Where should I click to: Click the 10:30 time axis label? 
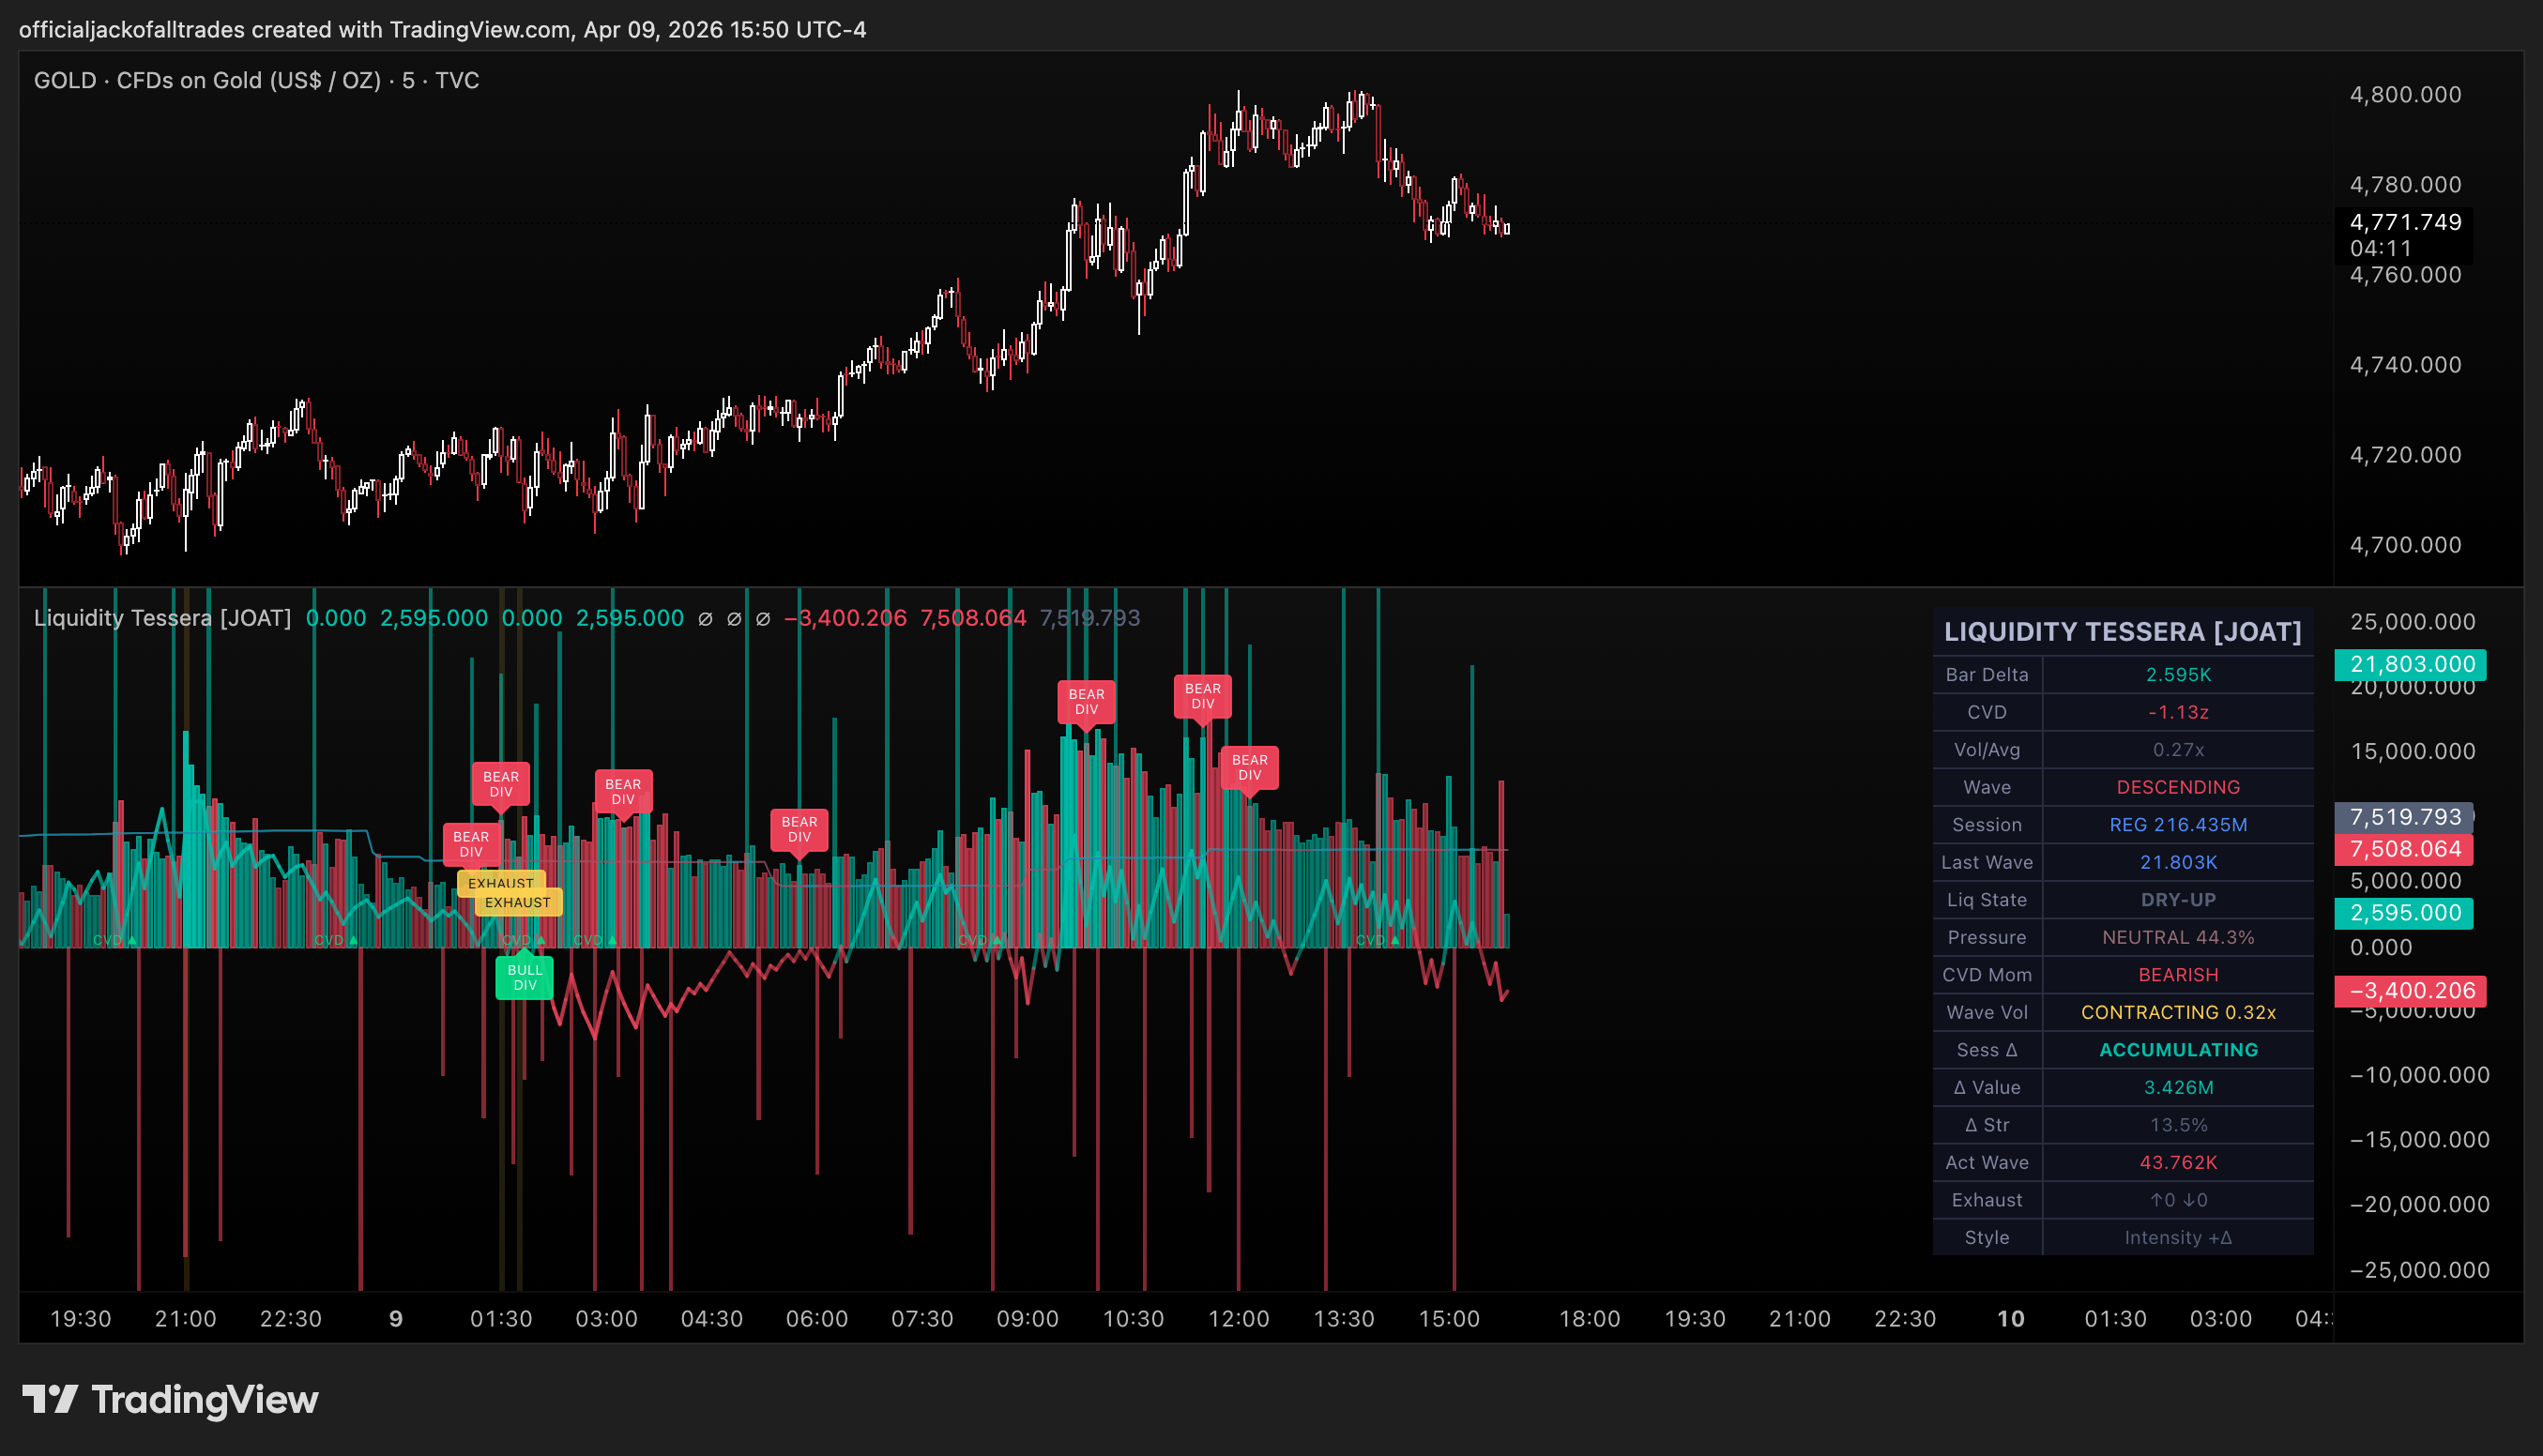point(1133,1319)
